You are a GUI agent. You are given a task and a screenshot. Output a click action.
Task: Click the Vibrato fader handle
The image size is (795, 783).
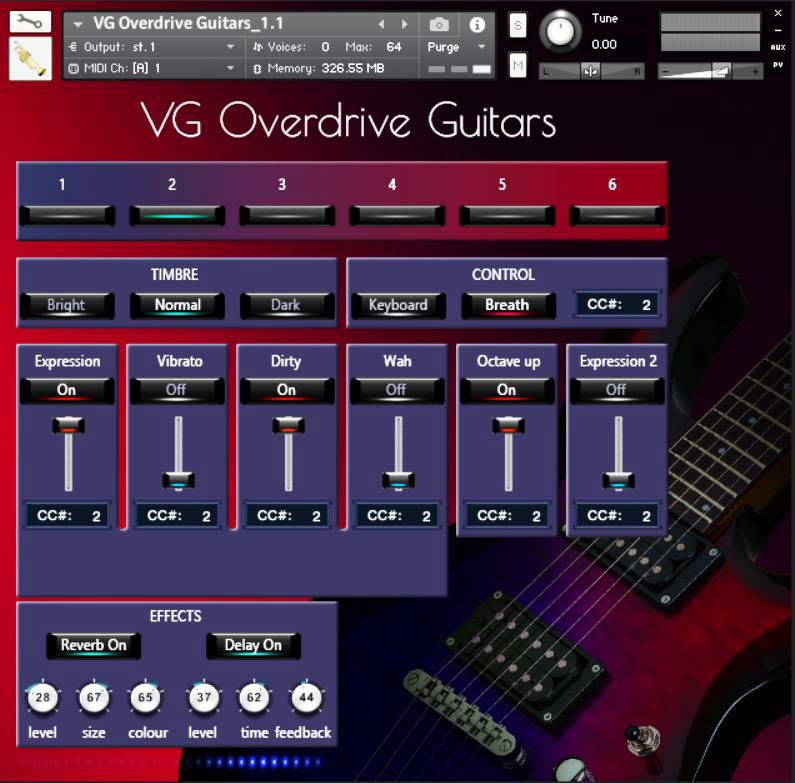click(x=178, y=480)
